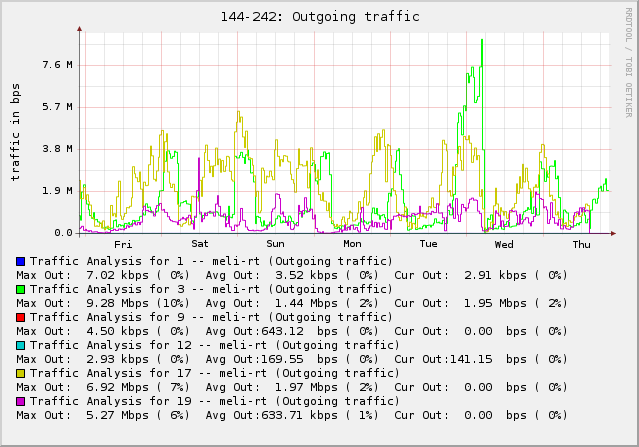Click the Sun label on the time axis

[275, 244]
